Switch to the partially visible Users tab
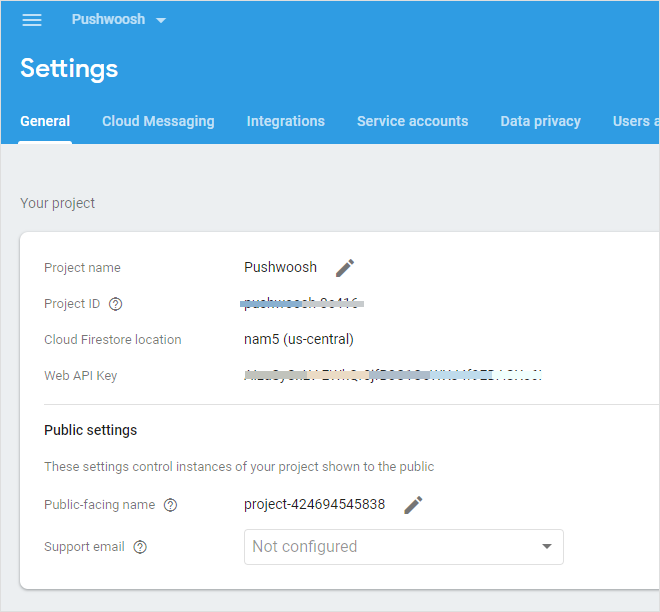This screenshot has width=660, height=612. point(635,121)
